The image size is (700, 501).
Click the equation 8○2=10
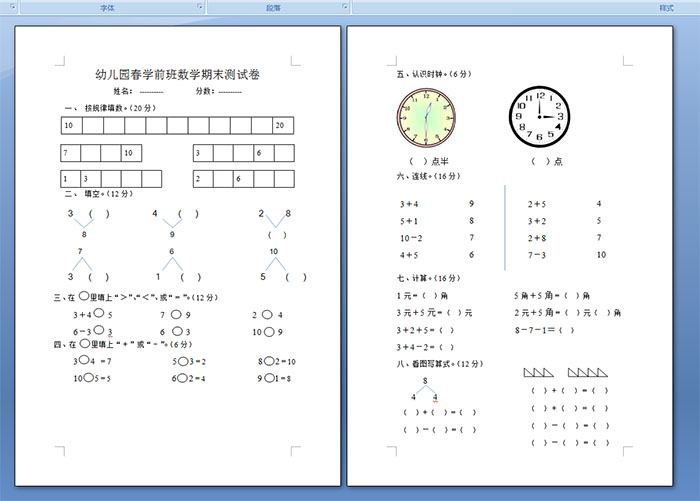click(277, 361)
